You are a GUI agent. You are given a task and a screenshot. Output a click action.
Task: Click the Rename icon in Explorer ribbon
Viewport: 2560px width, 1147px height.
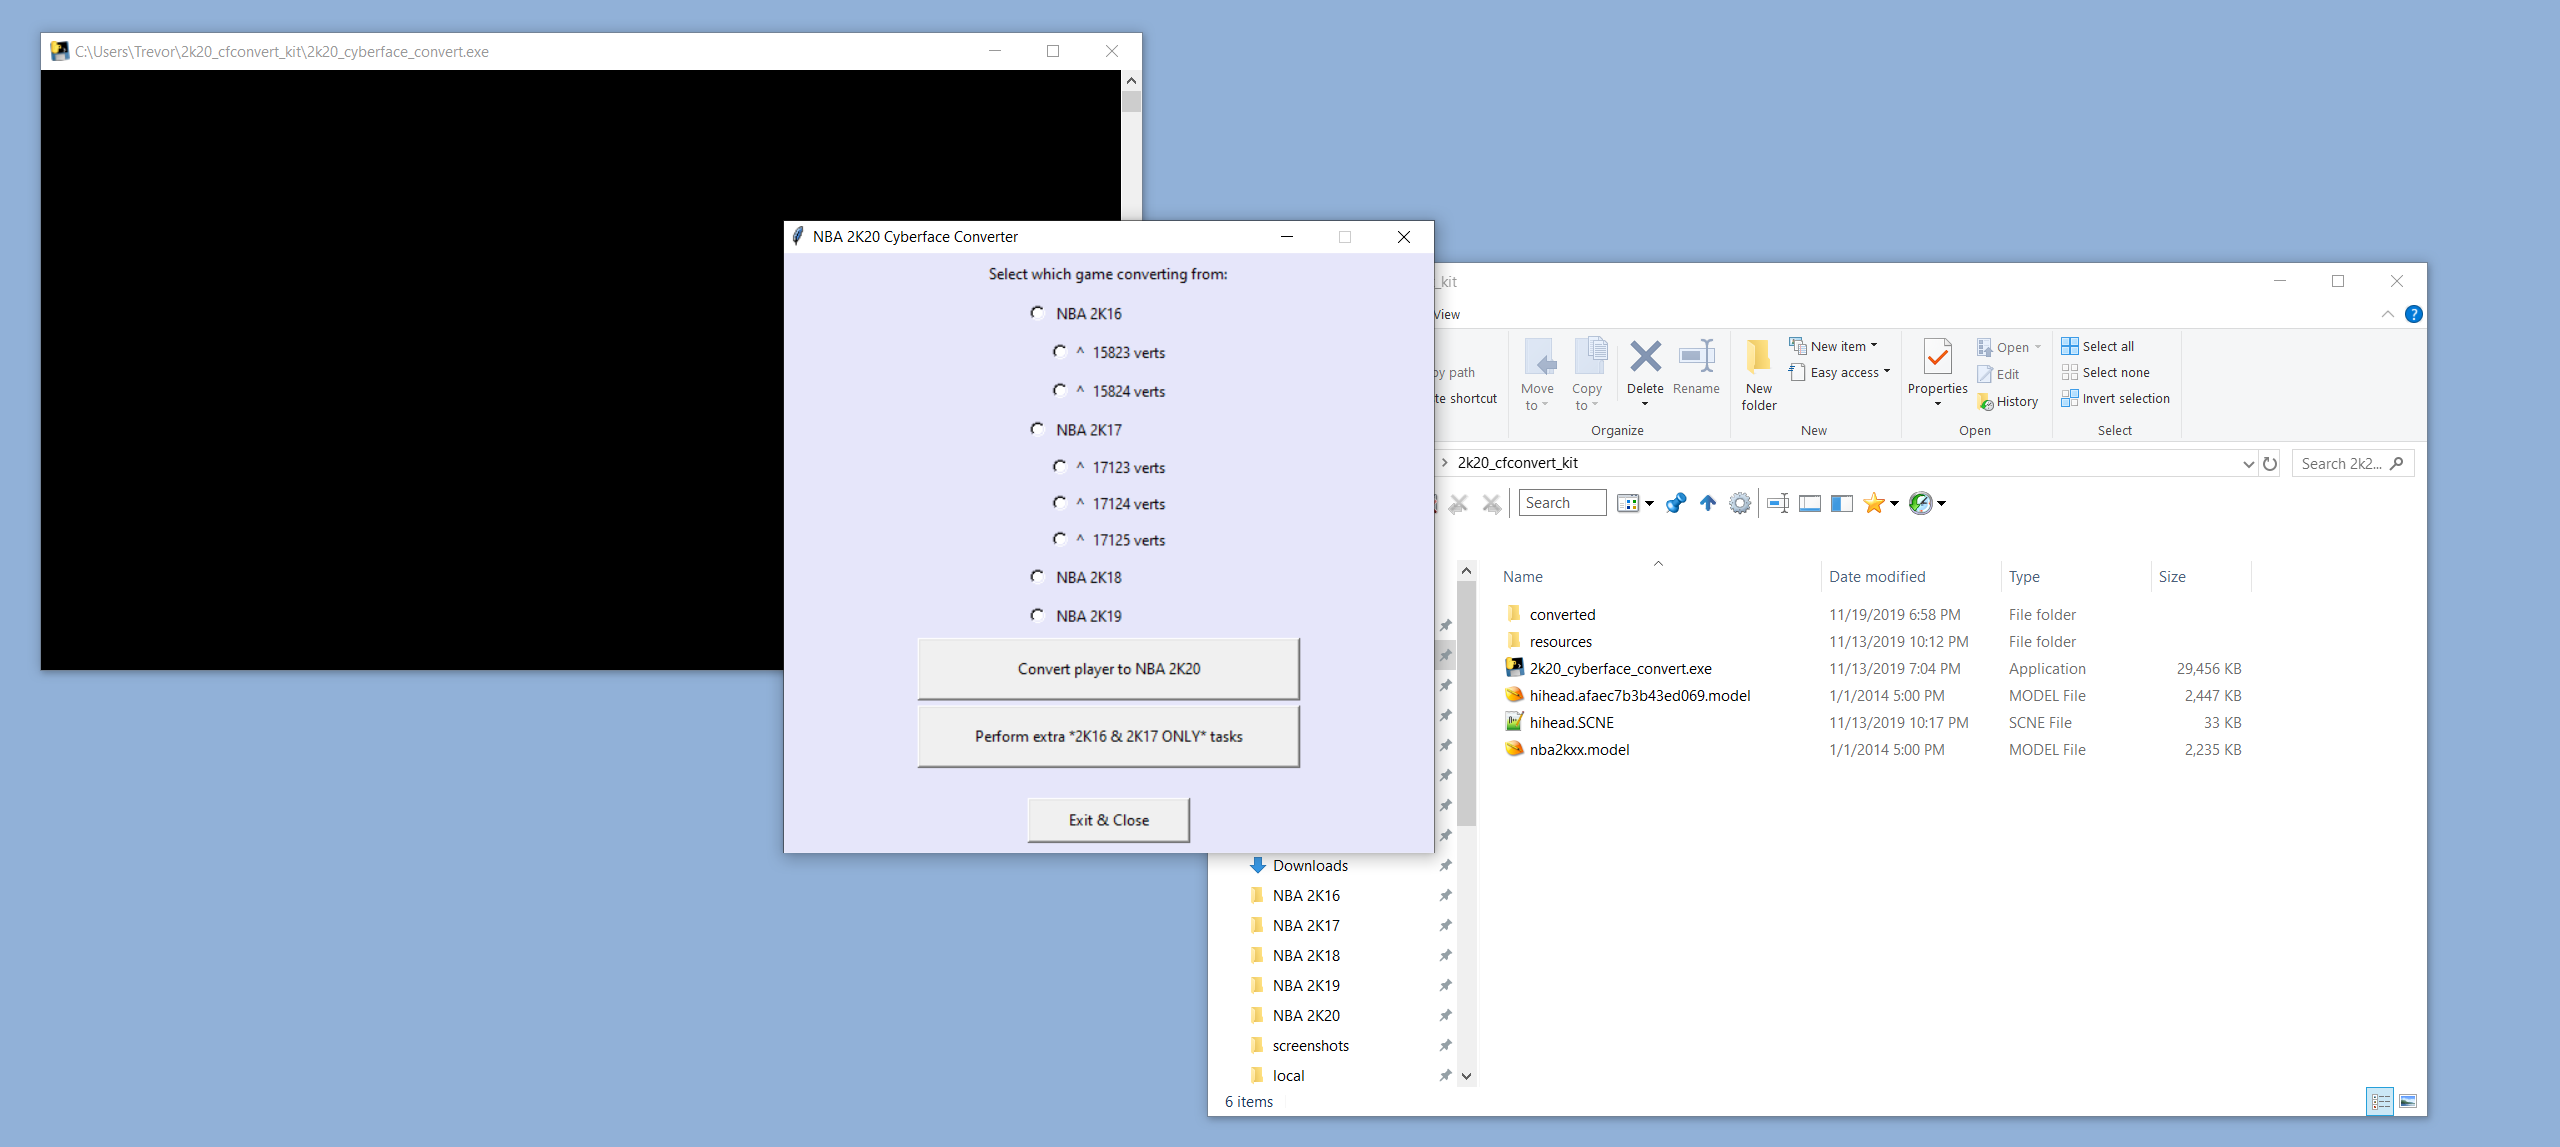pos(1696,357)
